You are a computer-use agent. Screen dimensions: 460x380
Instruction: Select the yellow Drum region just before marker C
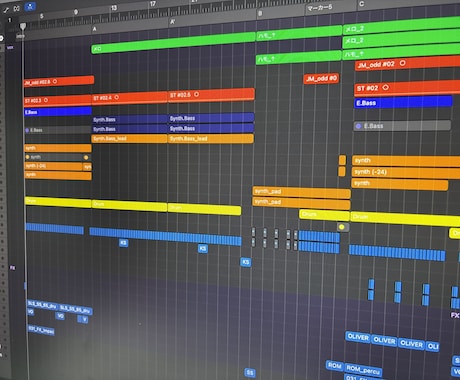[x=324, y=214]
